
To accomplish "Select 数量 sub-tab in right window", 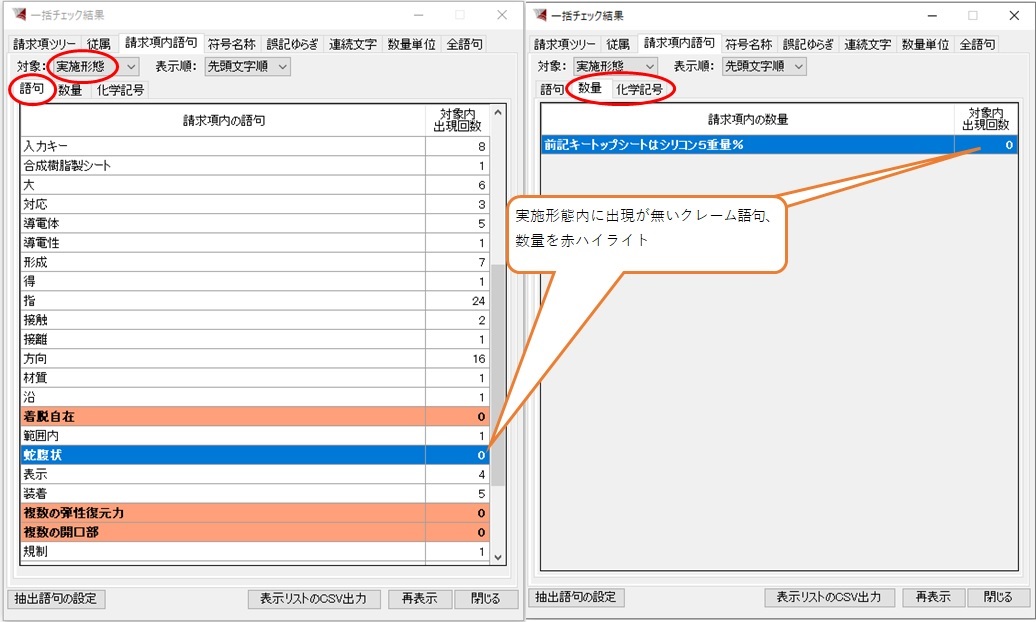I will (589, 88).
